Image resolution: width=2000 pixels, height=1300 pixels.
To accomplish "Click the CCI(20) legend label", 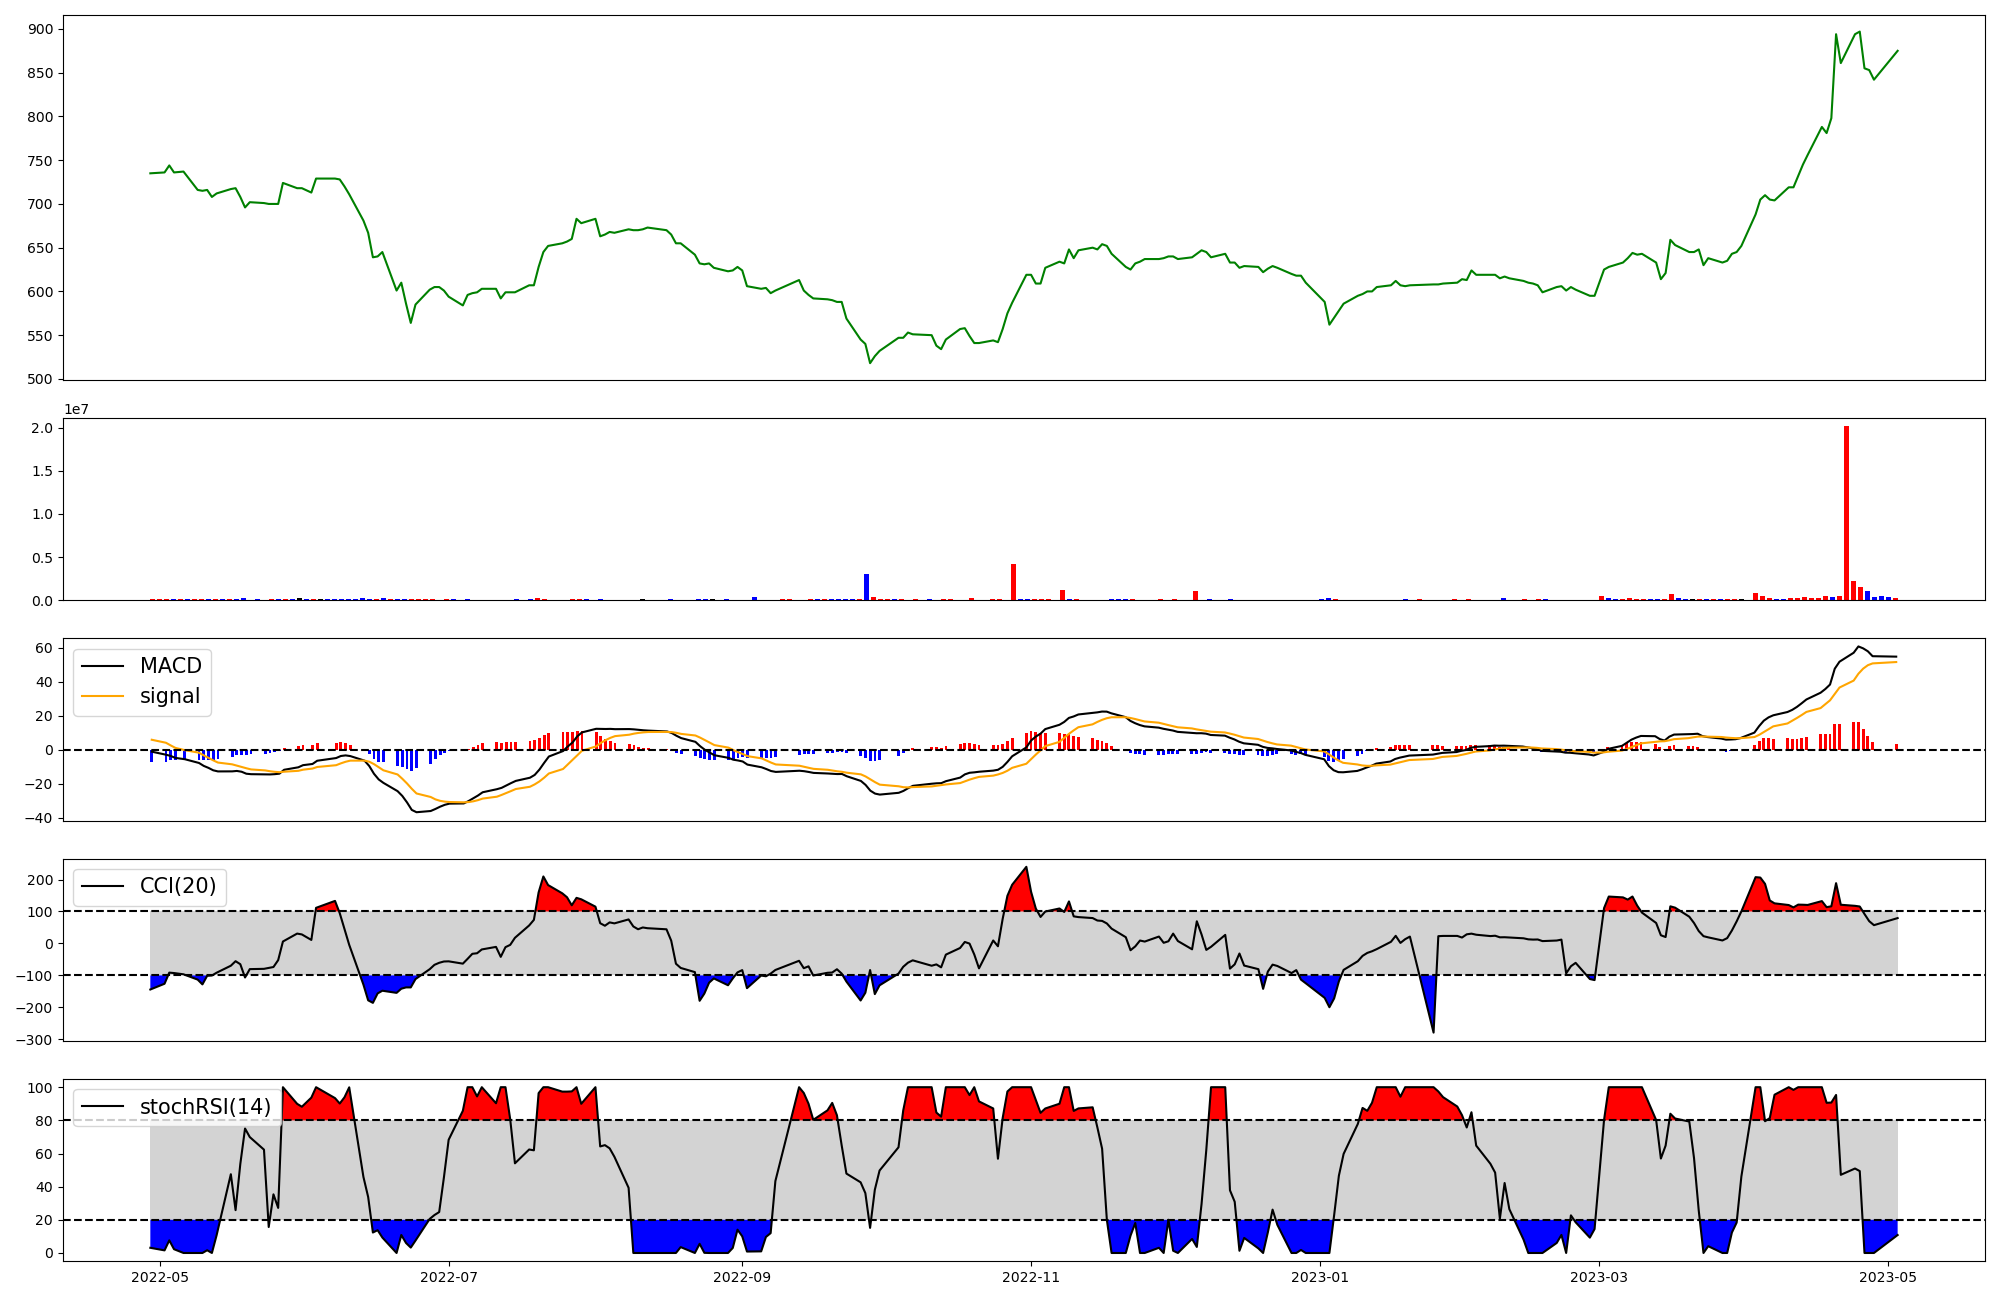I will [x=177, y=886].
